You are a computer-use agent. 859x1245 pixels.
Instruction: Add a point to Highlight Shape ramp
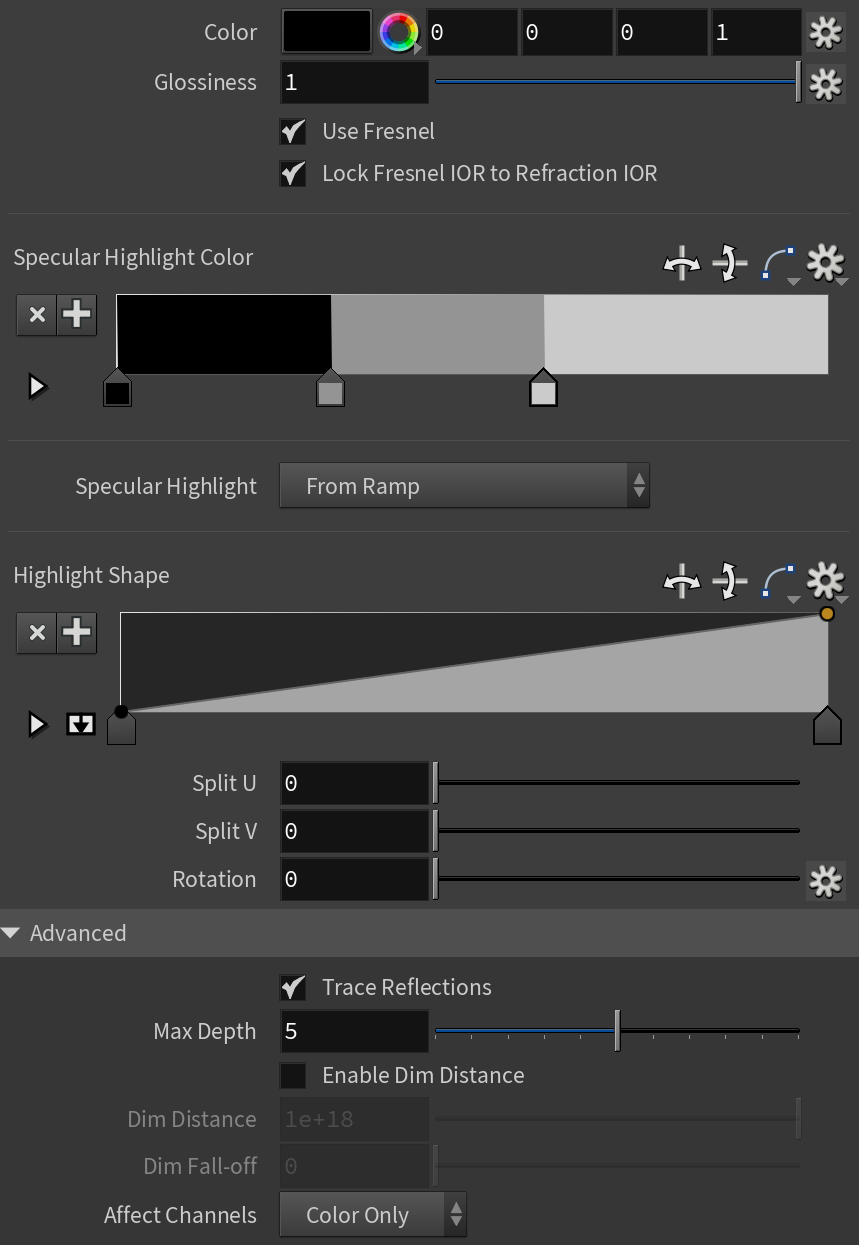(x=77, y=633)
